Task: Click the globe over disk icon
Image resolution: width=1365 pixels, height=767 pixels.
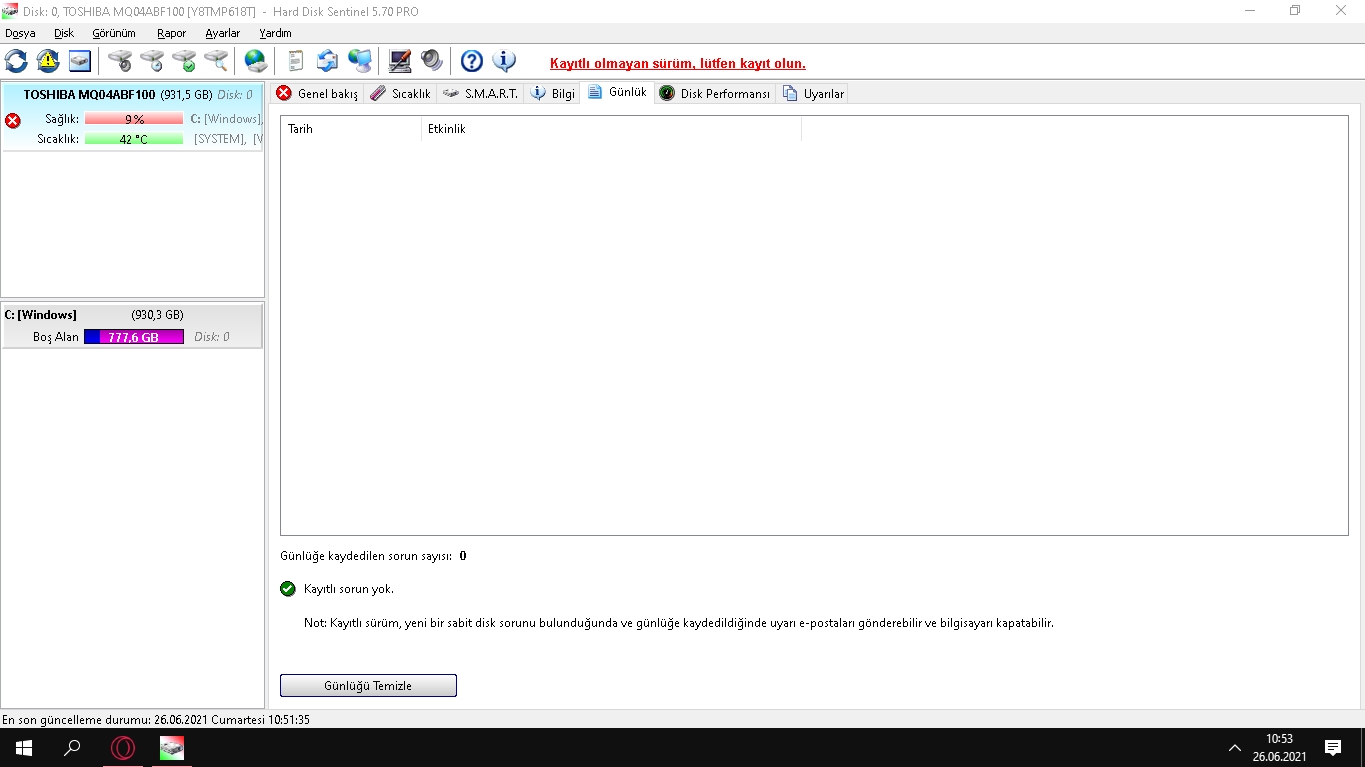Action: 256,61
